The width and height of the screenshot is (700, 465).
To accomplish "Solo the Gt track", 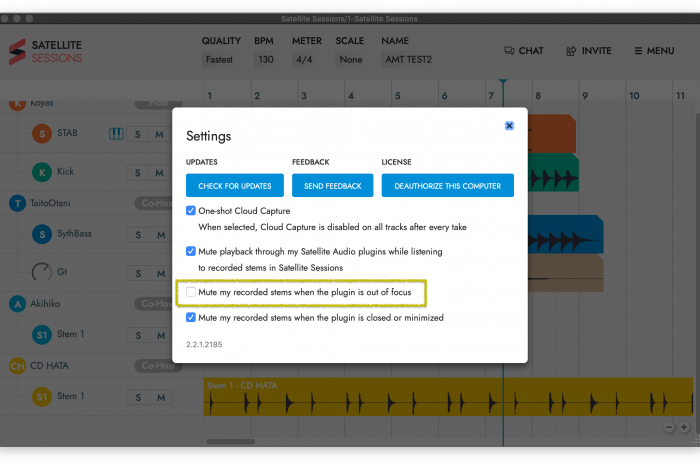I will tap(138, 274).
